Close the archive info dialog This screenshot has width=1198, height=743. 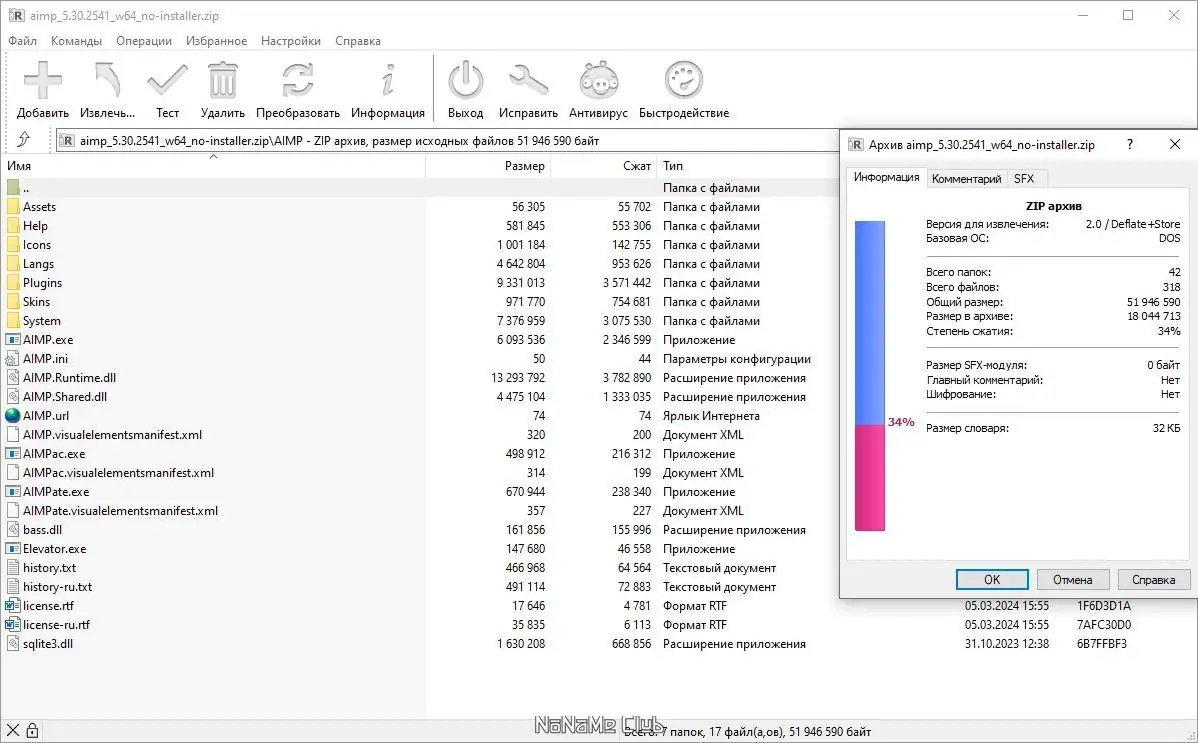[1175, 144]
